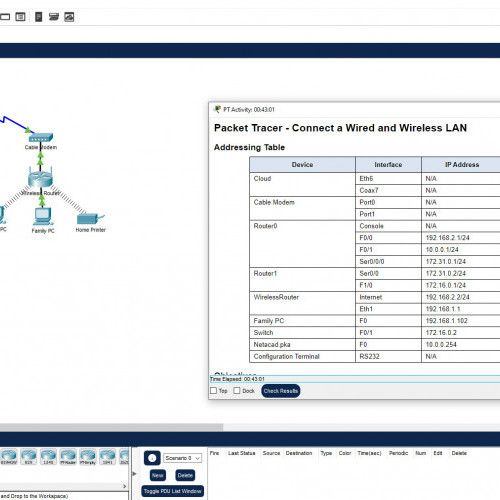Click the Destination column header
The width and height of the screenshot is (500, 500).
[x=299, y=453]
